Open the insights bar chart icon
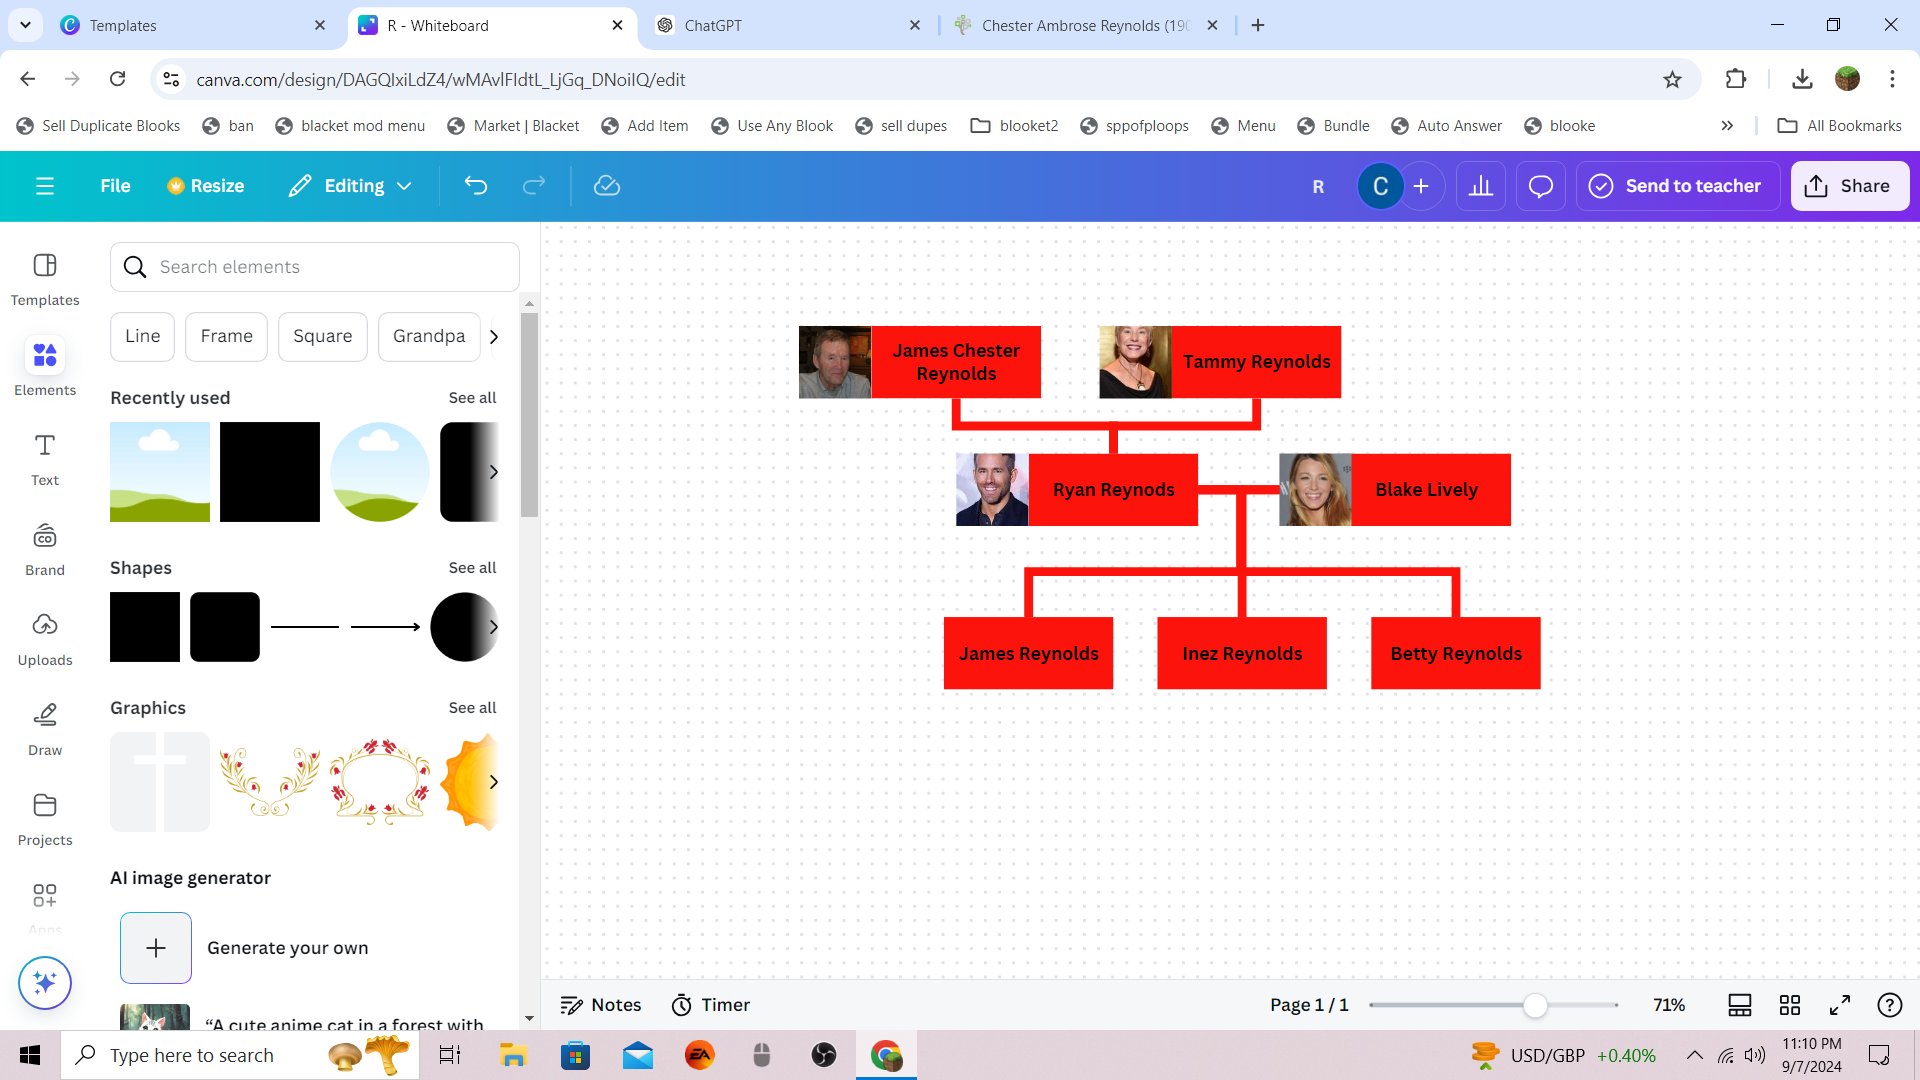Image resolution: width=1920 pixels, height=1080 pixels. click(x=1481, y=186)
